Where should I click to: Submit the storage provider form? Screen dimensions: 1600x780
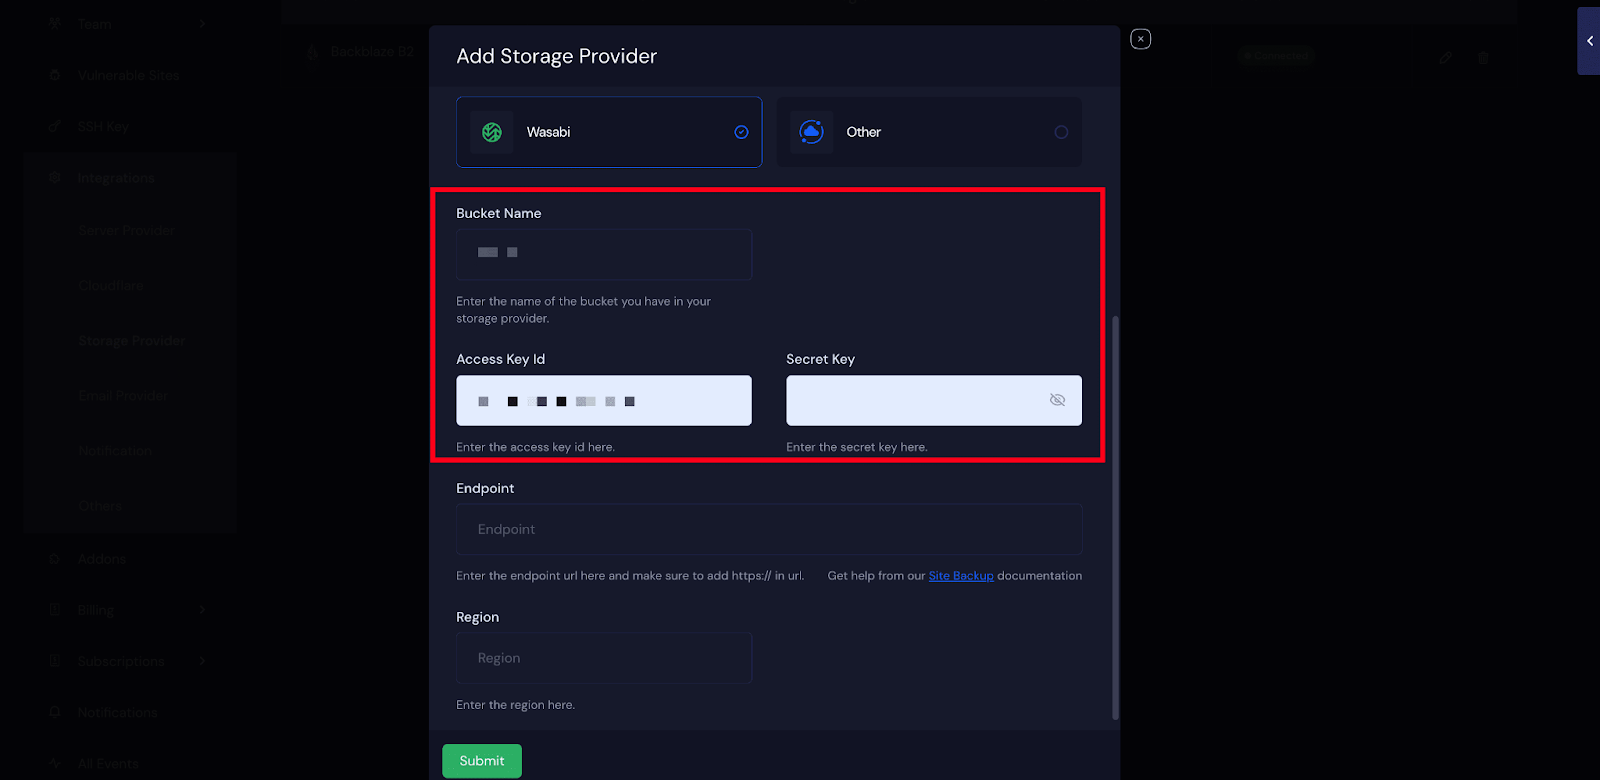click(x=482, y=761)
